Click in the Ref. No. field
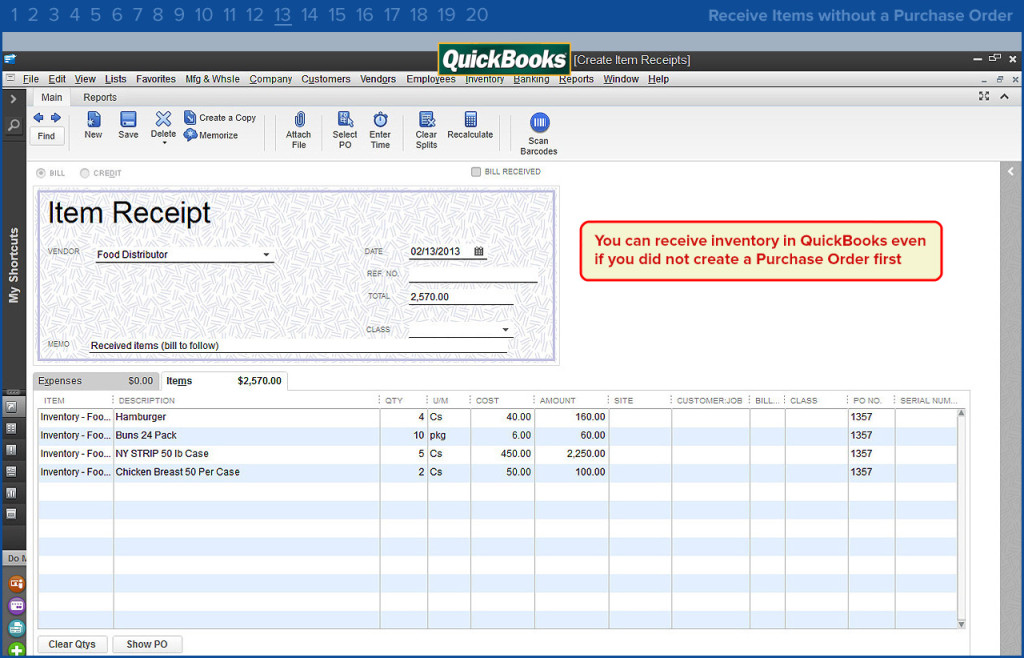Viewport: 1024px width, 658px height. pos(473,275)
